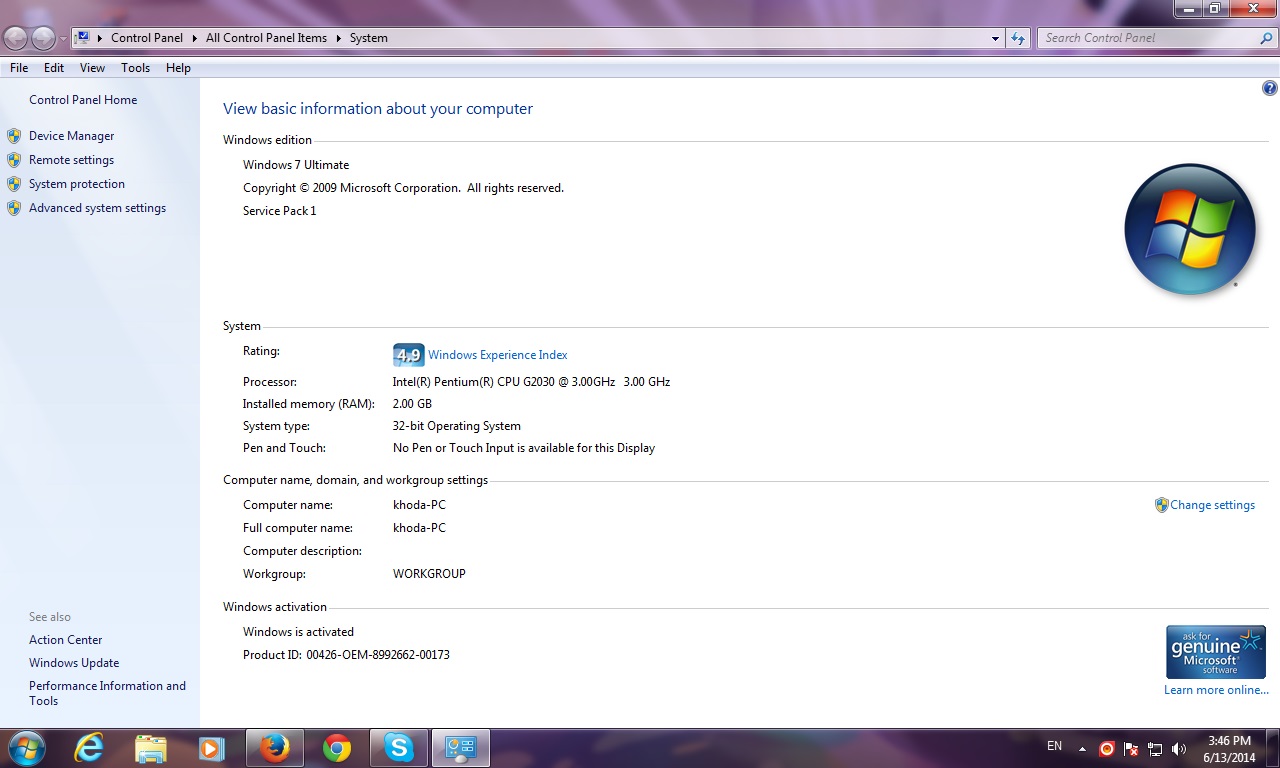The height and width of the screenshot is (768, 1280).
Task: Click the search magnifier icon
Action: coord(1266,38)
